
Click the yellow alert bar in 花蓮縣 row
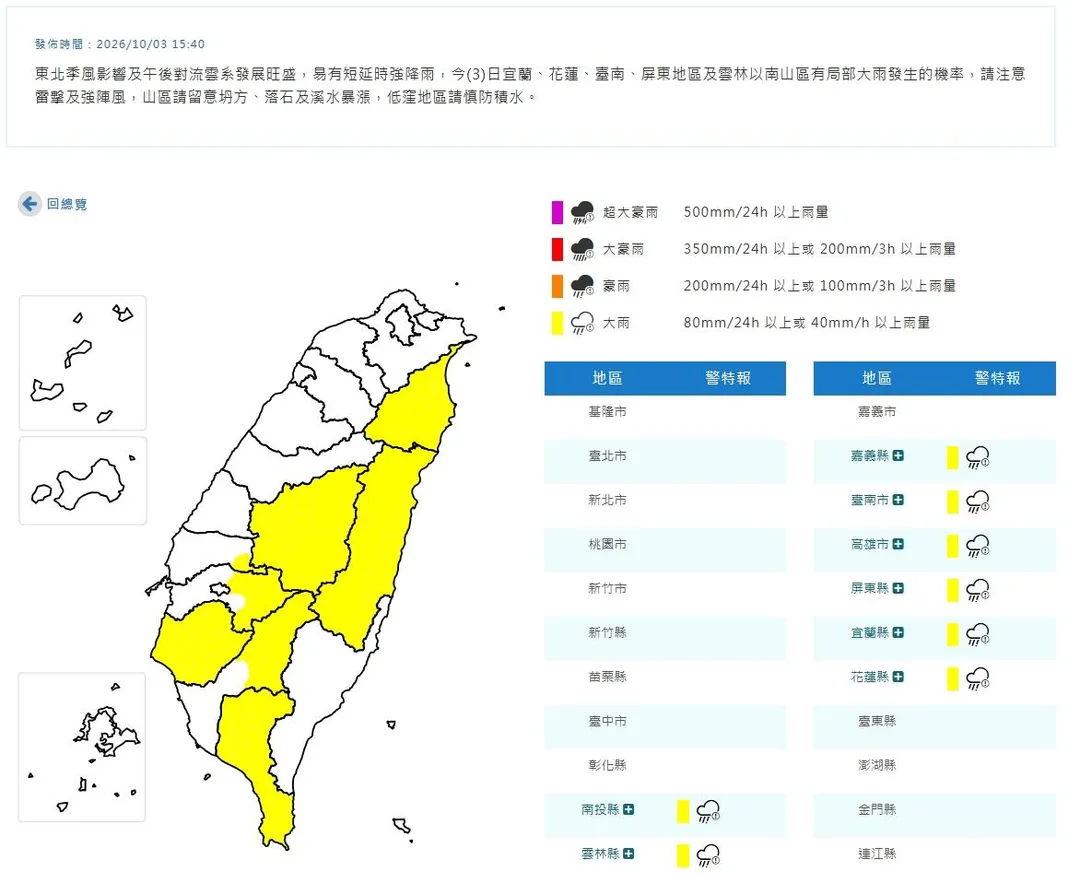pyautogui.click(x=953, y=678)
